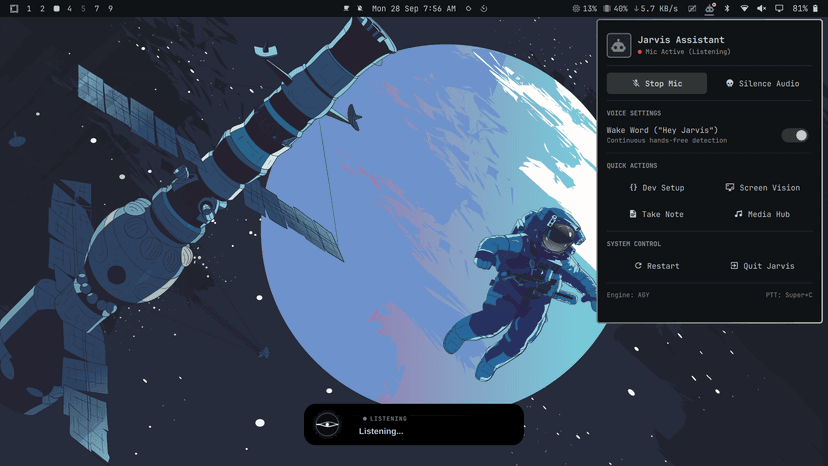Click the Silence Audio button
Viewport: 828px width, 466px height.
coord(763,83)
